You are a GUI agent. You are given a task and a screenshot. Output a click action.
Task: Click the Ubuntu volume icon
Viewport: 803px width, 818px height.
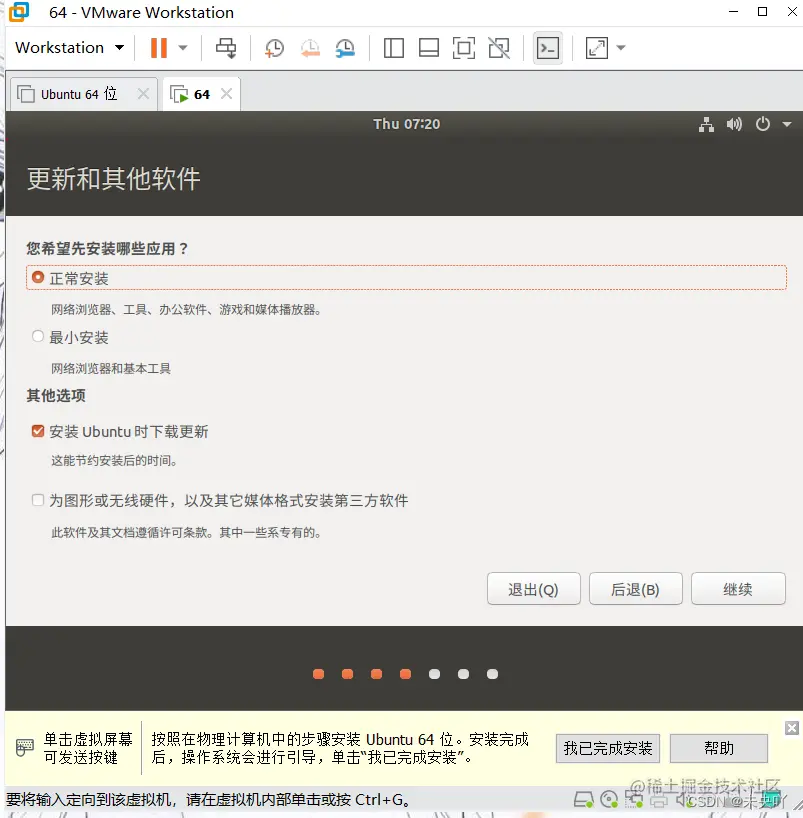pyautogui.click(x=734, y=124)
